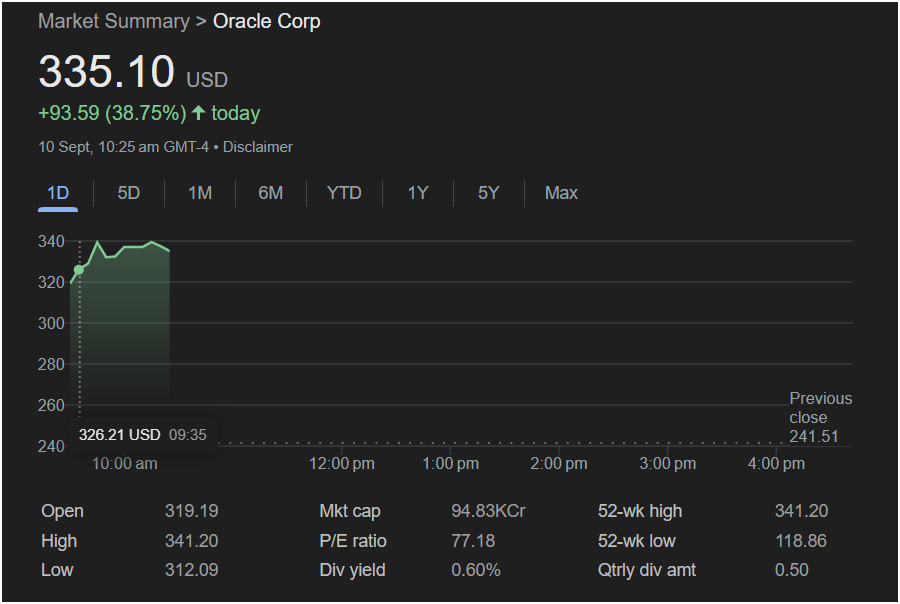This screenshot has width=900, height=604.
Task: Show the 6M chart range
Action: click(270, 193)
